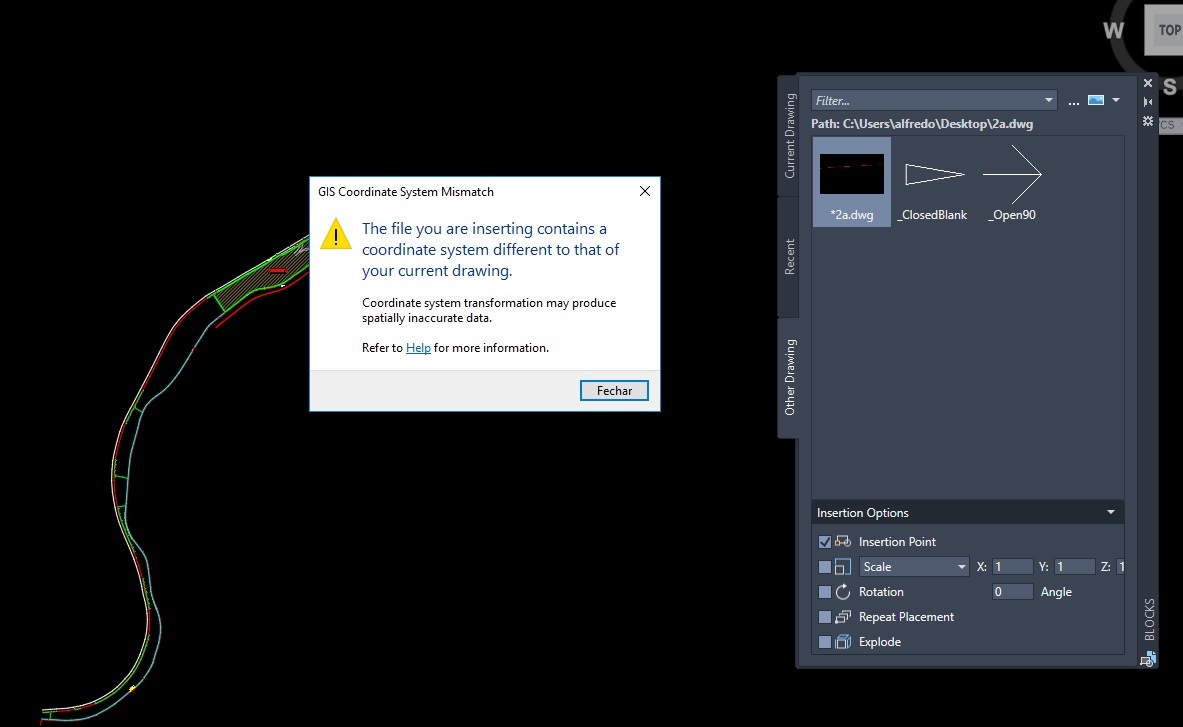Uncheck the Insertion Point checkbox

click(823, 541)
